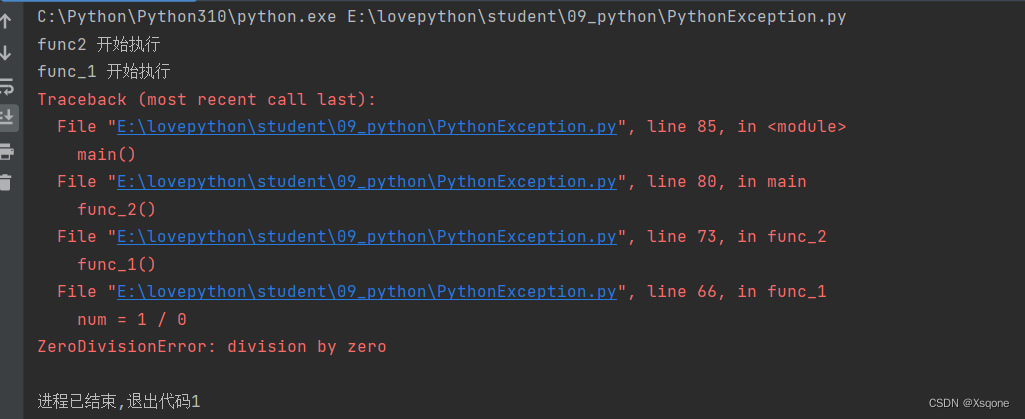Print the console output
Viewport: 1025px width, 419px height.
[7, 151]
